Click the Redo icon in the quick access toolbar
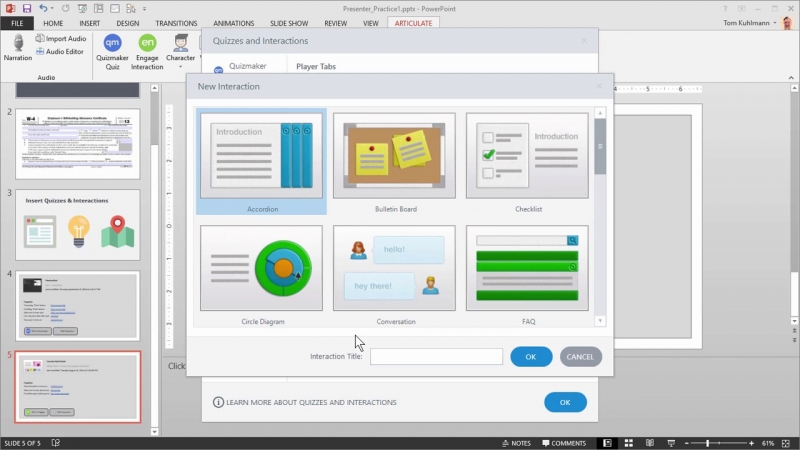 65,8
